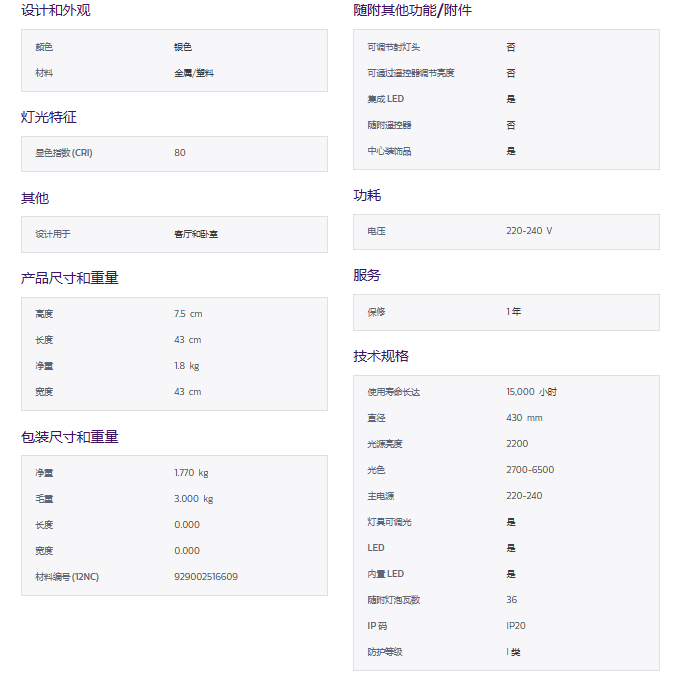Select the 技术规格 section heading
Image resolution: width=683 pixels, height=678 pixels.
381,356
